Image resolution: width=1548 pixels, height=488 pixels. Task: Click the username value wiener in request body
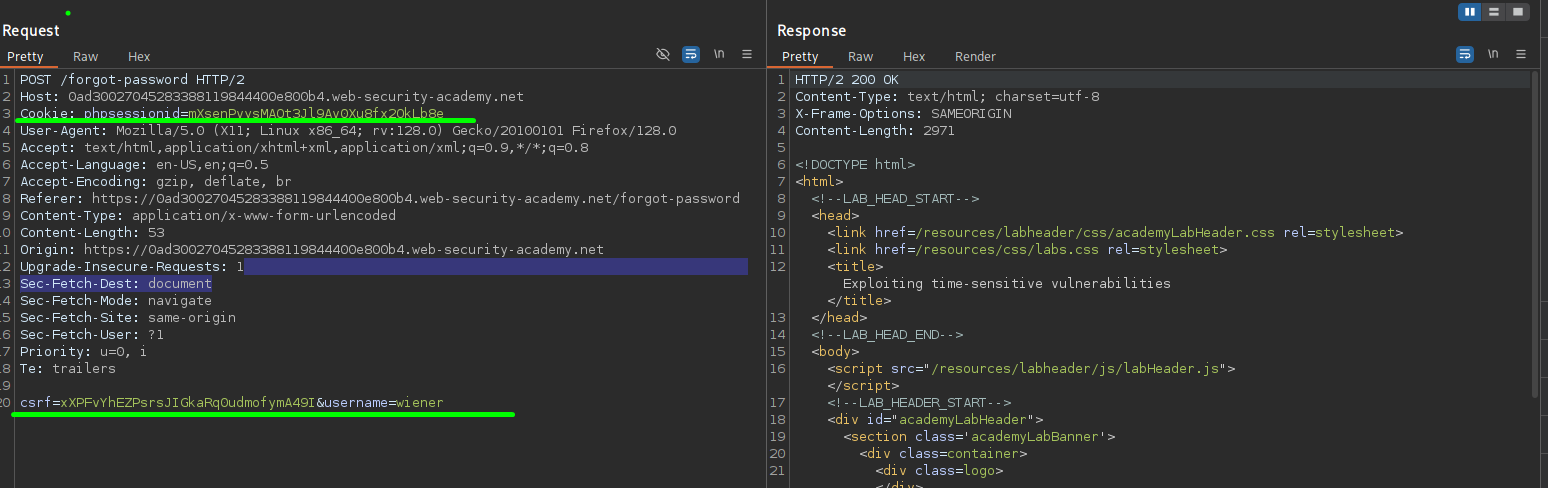(420, 403)
